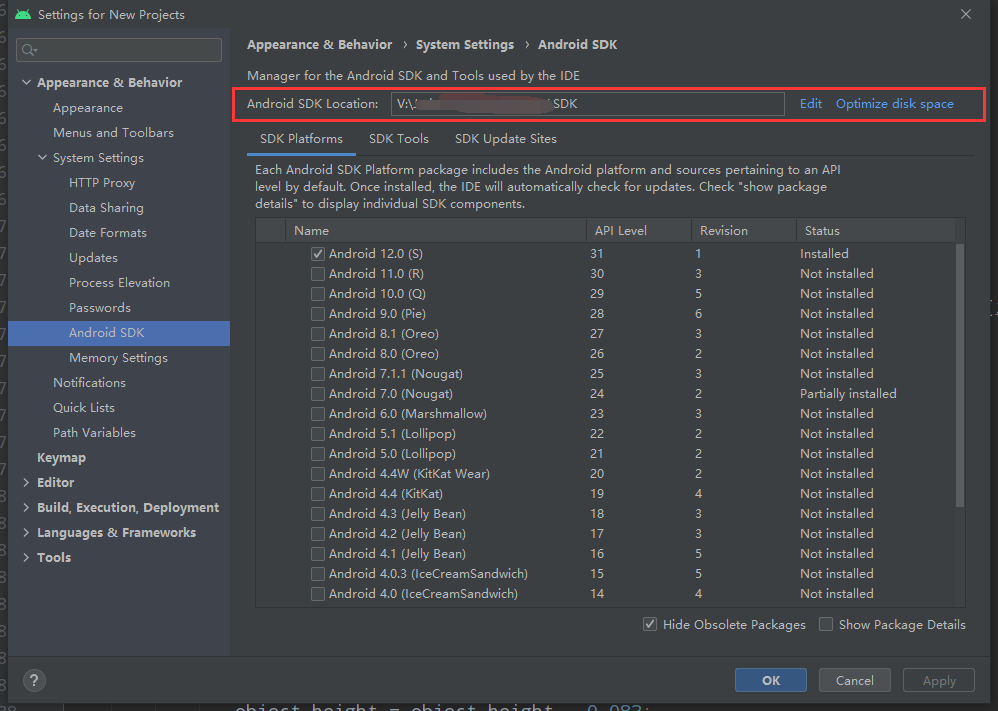This screenshot has height=711, width=998.
Task: Click the Android Studio logo icon in title bar
Action: coord(23,14)
